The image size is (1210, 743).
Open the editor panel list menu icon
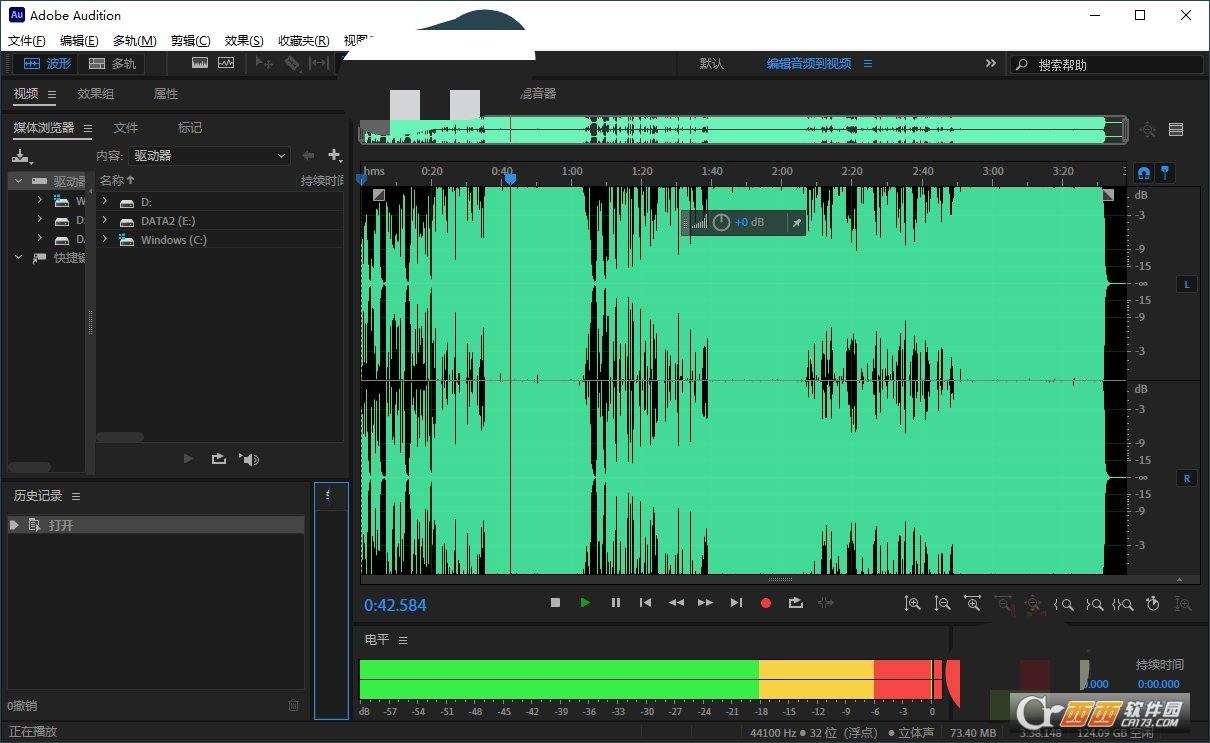[x=1176, y=129]
